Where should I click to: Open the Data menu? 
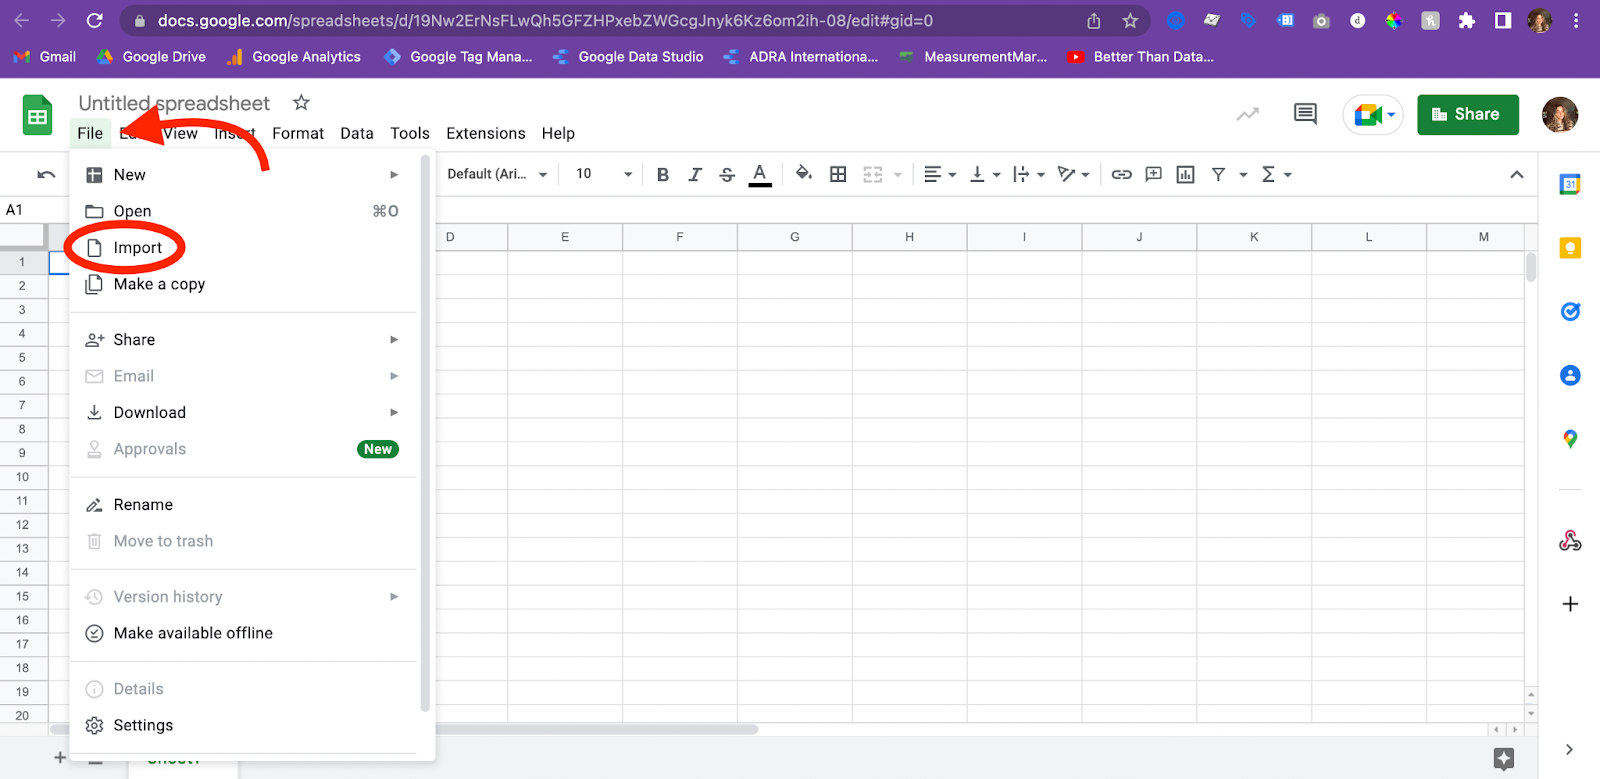coord(357,133)
